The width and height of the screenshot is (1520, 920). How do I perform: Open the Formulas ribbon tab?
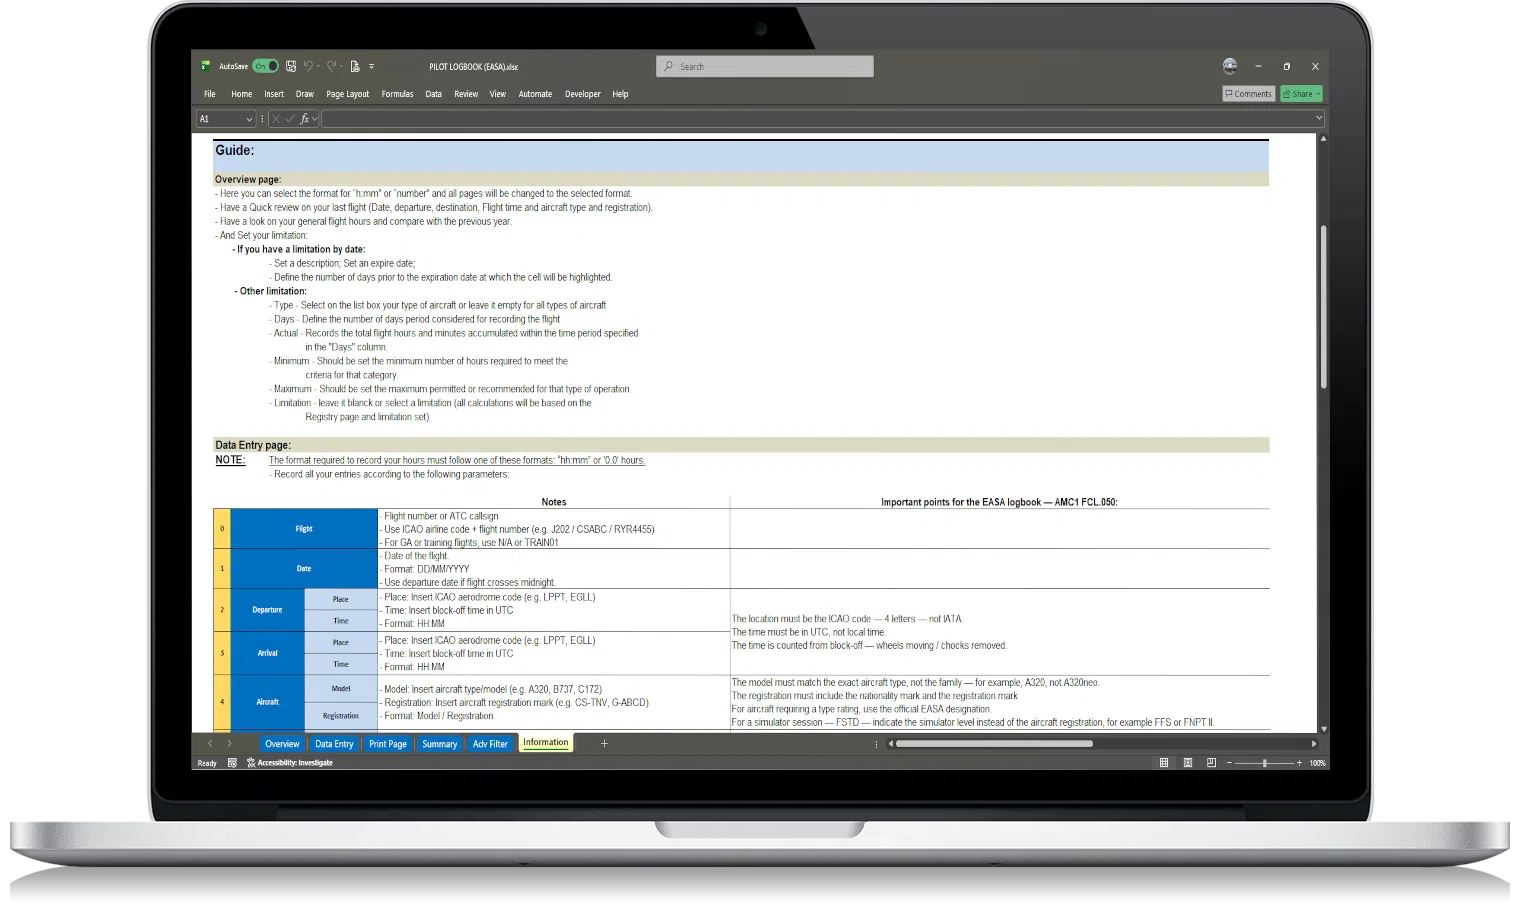click(397, 94)
